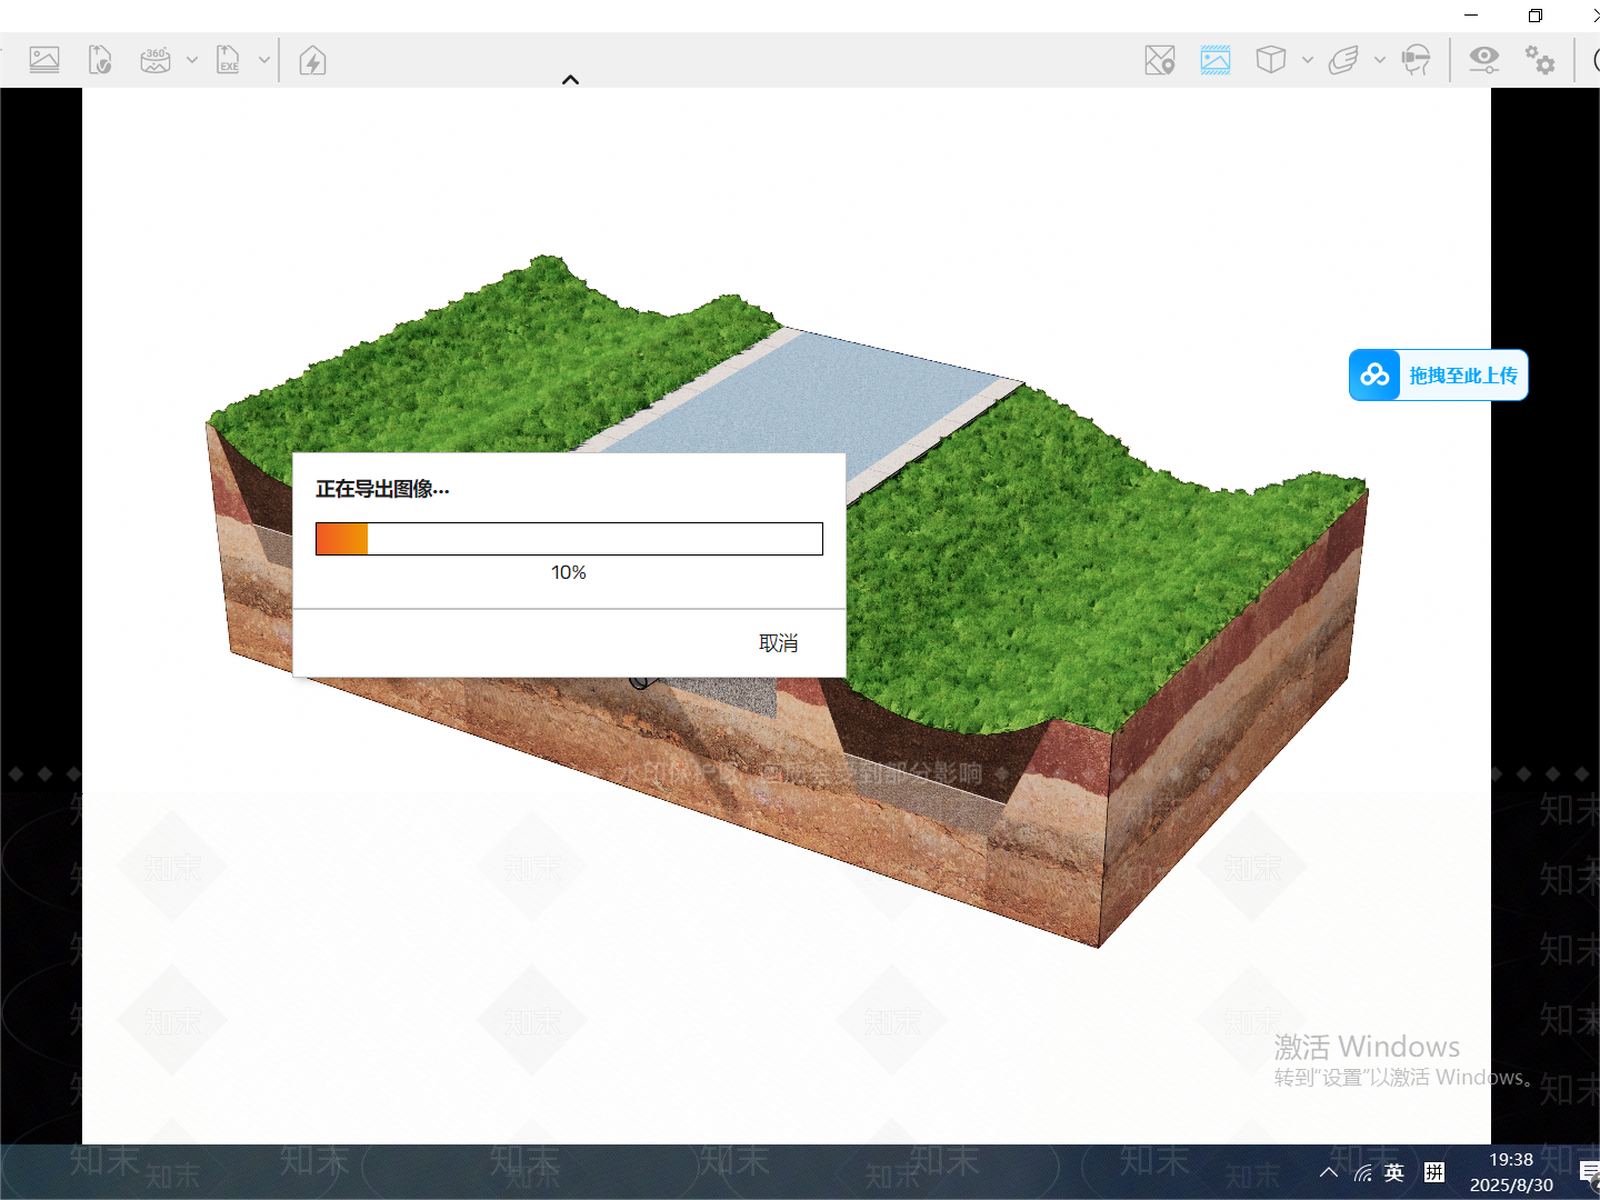This screenshot has width=1600, height=1200.
Task: Open the Site Context map-pin icon
Action: pos(1160,60)
